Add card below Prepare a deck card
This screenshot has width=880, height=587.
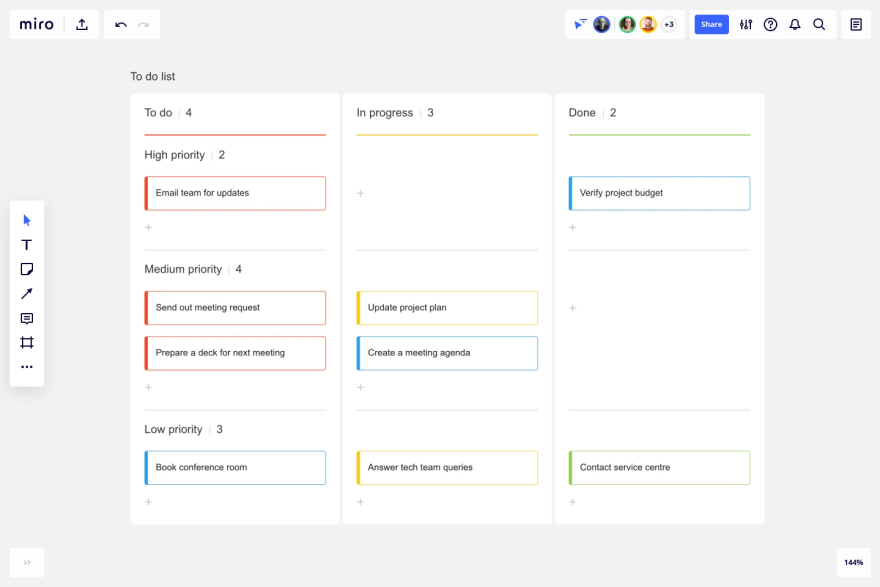tap(149, 387)
